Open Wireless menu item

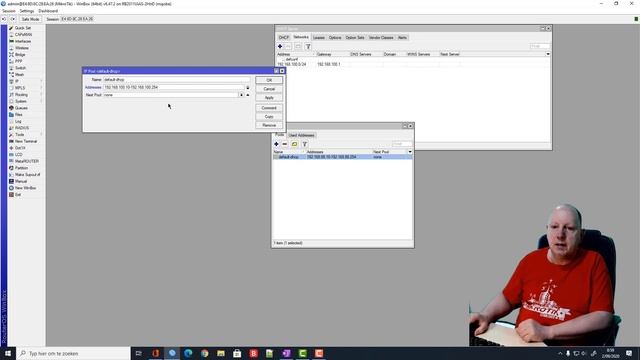pos(22,48)
